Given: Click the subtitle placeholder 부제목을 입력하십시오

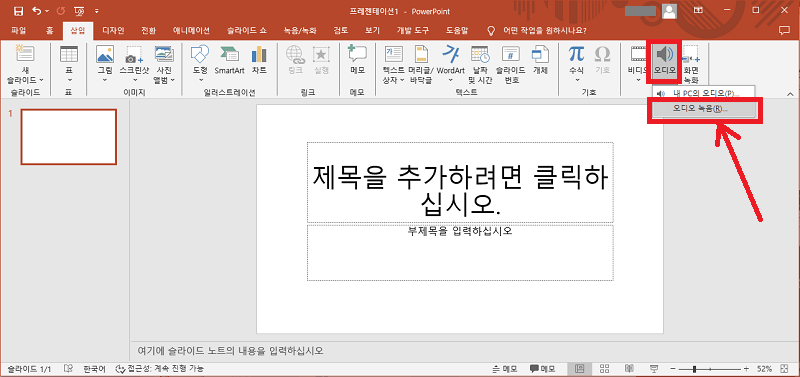Looking at the screenshot, I should pyautogui.click(x=460, y=253).
